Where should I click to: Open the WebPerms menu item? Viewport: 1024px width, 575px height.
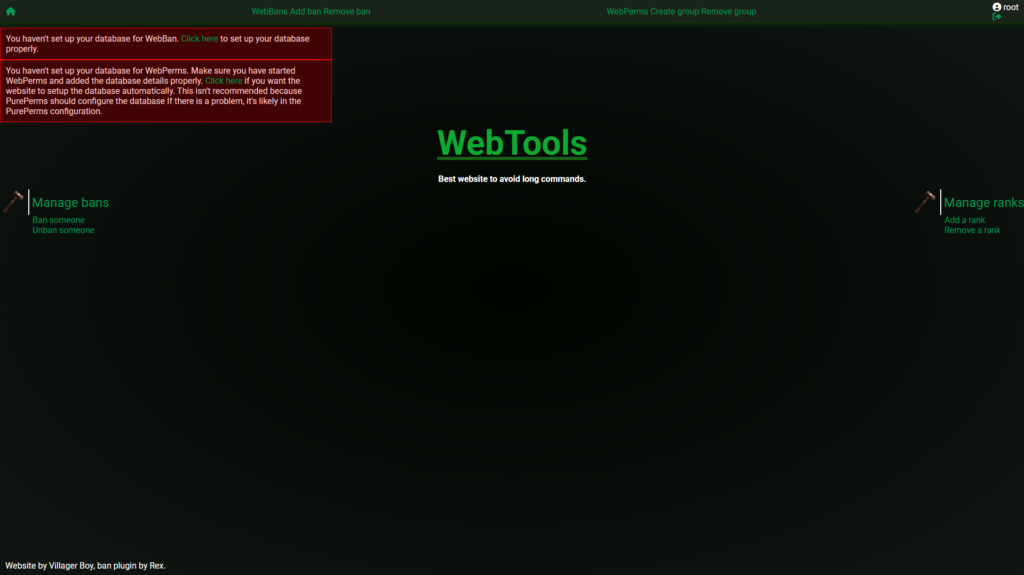[x=627, y=12]
